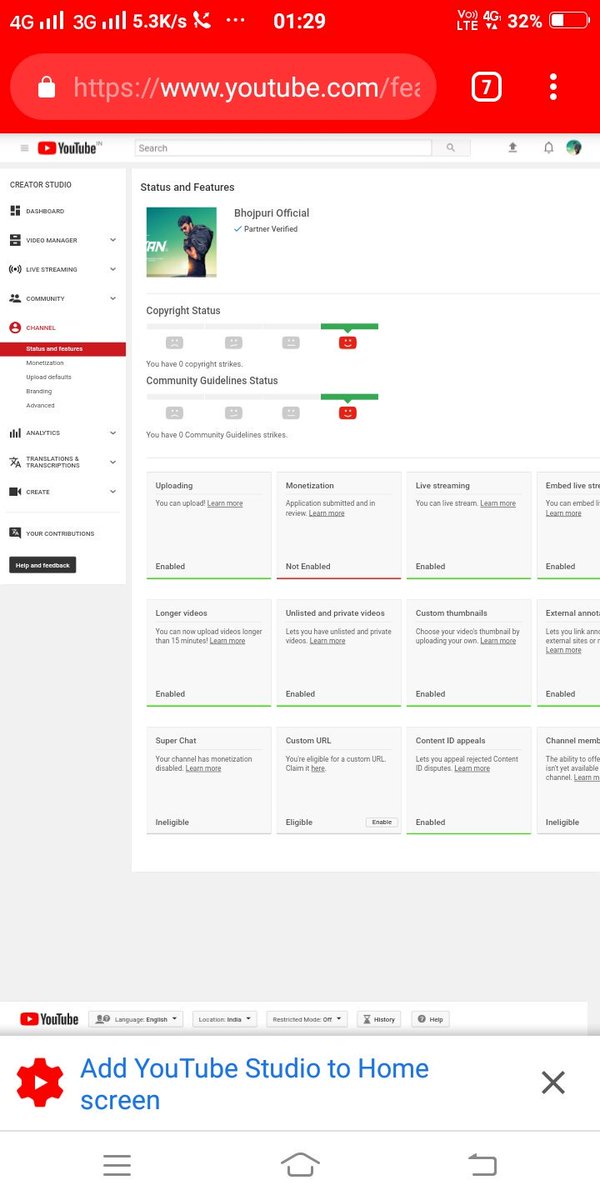Select Status and features menu item
Viewport: 600px width, 1200px height.
pos(63,349)
